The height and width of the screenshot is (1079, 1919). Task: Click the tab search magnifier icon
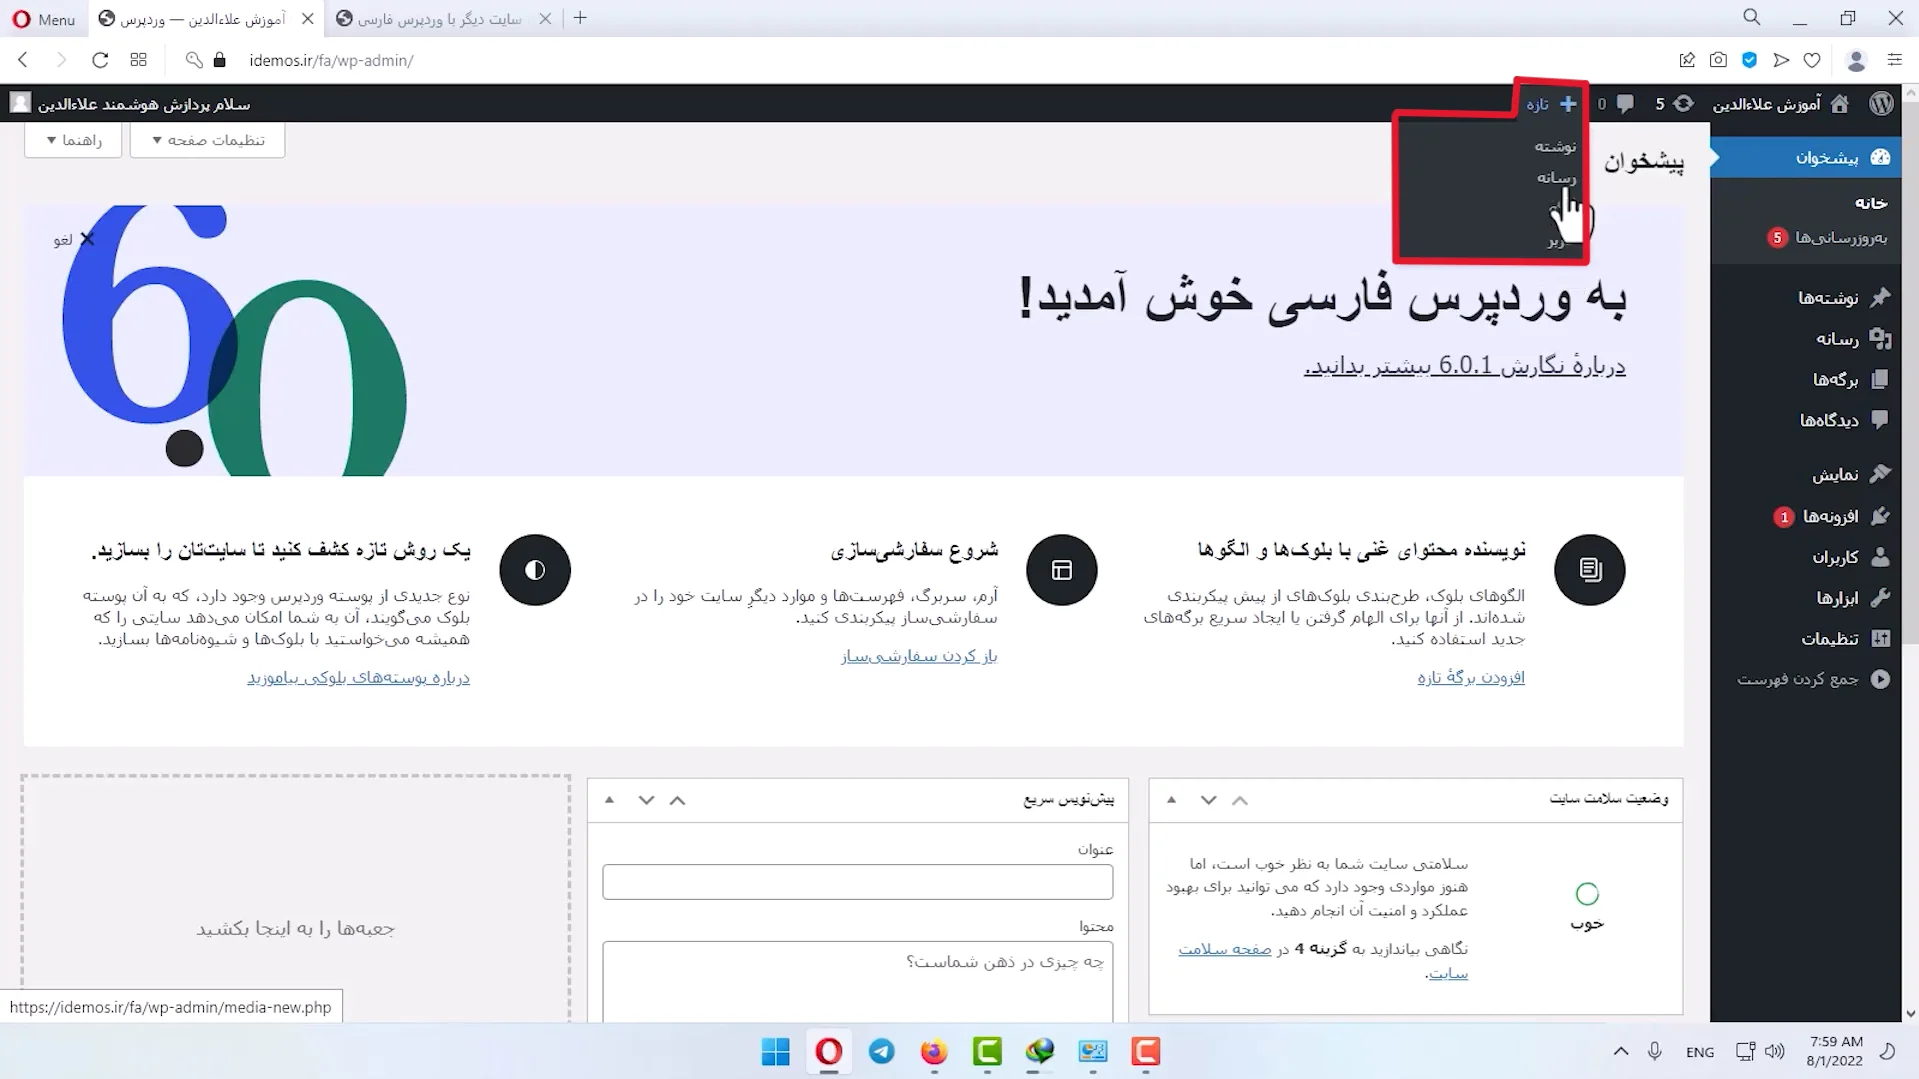pyautogui.click(x=1752, y=18)
